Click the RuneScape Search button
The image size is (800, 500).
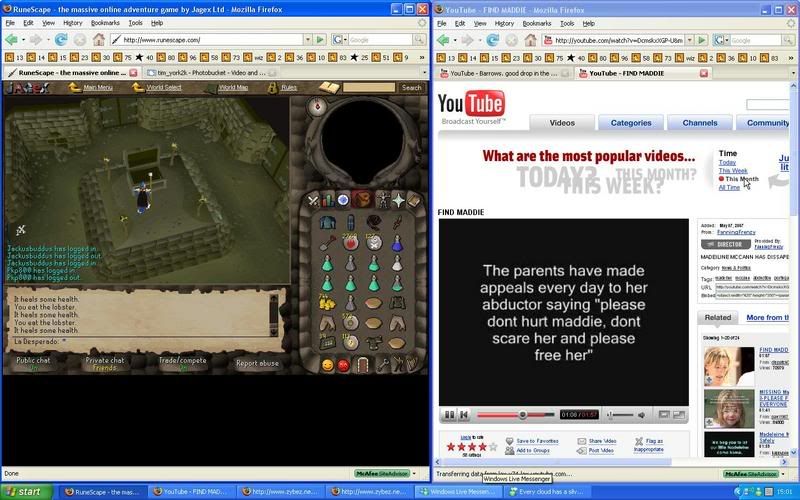point(411,88)
